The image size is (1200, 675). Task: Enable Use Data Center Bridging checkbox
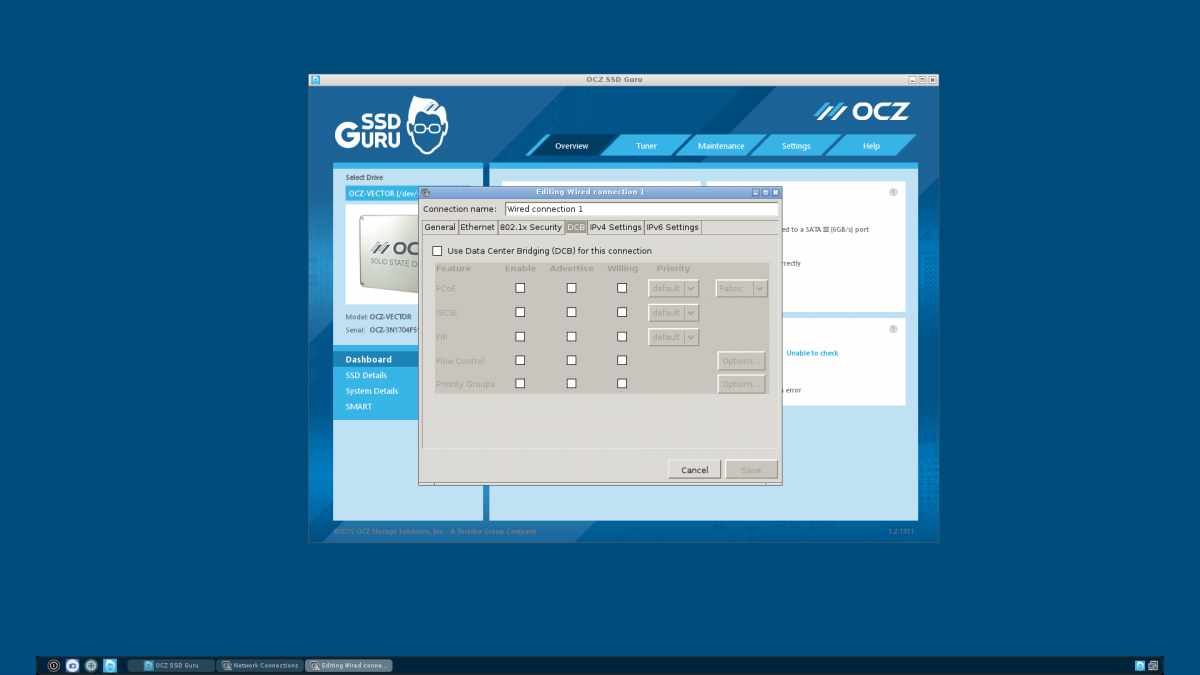tap(437, 251)
